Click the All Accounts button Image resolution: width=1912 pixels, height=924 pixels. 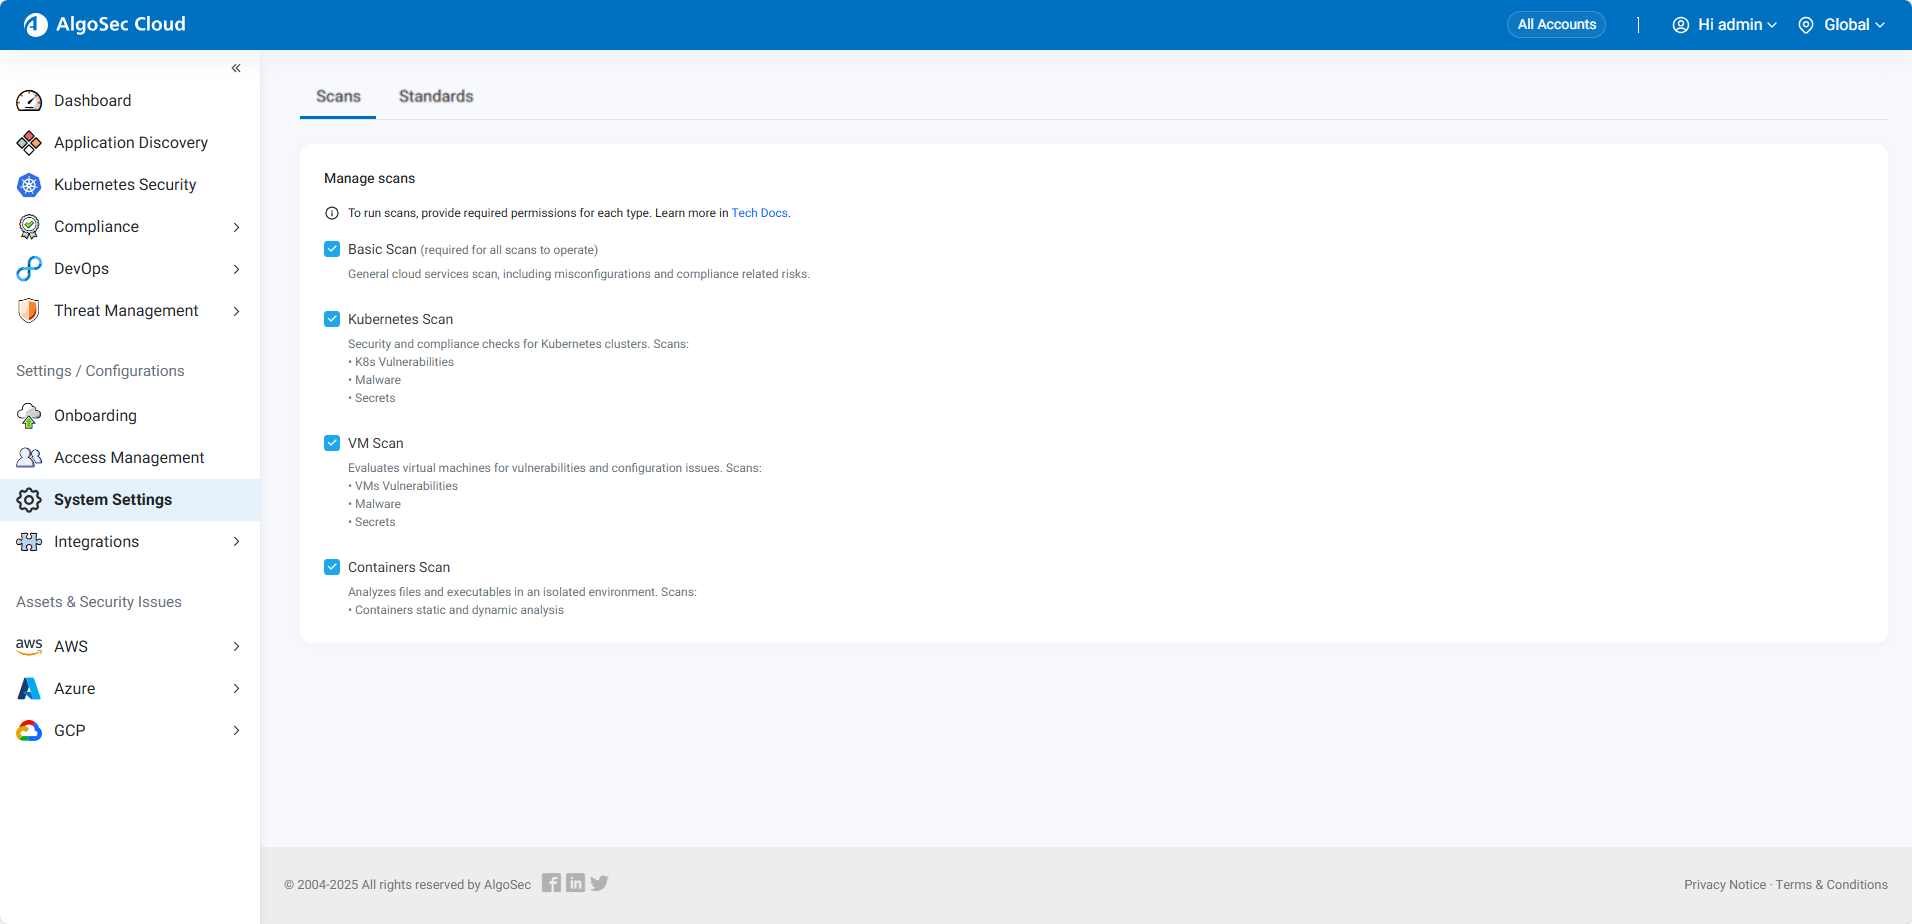(1556, 25)
